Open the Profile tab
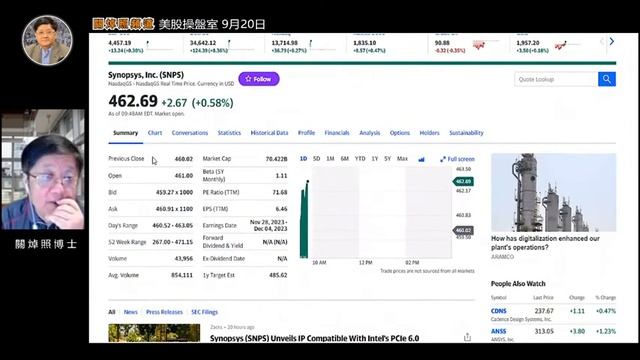Image resolution: width=640 pixels, height=360 pixels. [306, 133]
